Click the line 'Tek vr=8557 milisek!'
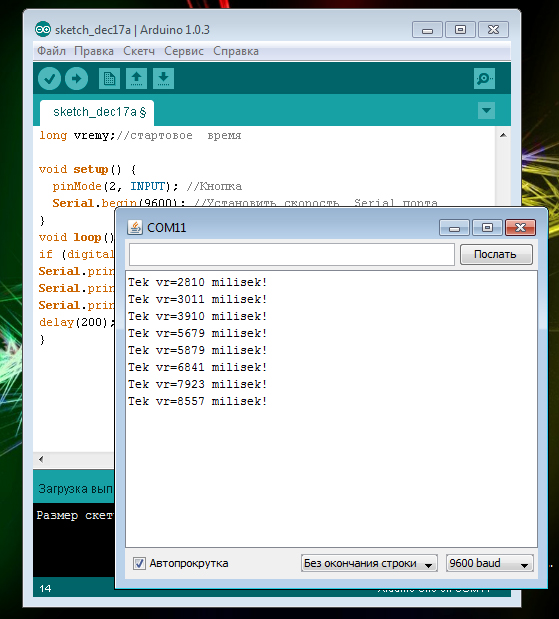 point(197,401)
